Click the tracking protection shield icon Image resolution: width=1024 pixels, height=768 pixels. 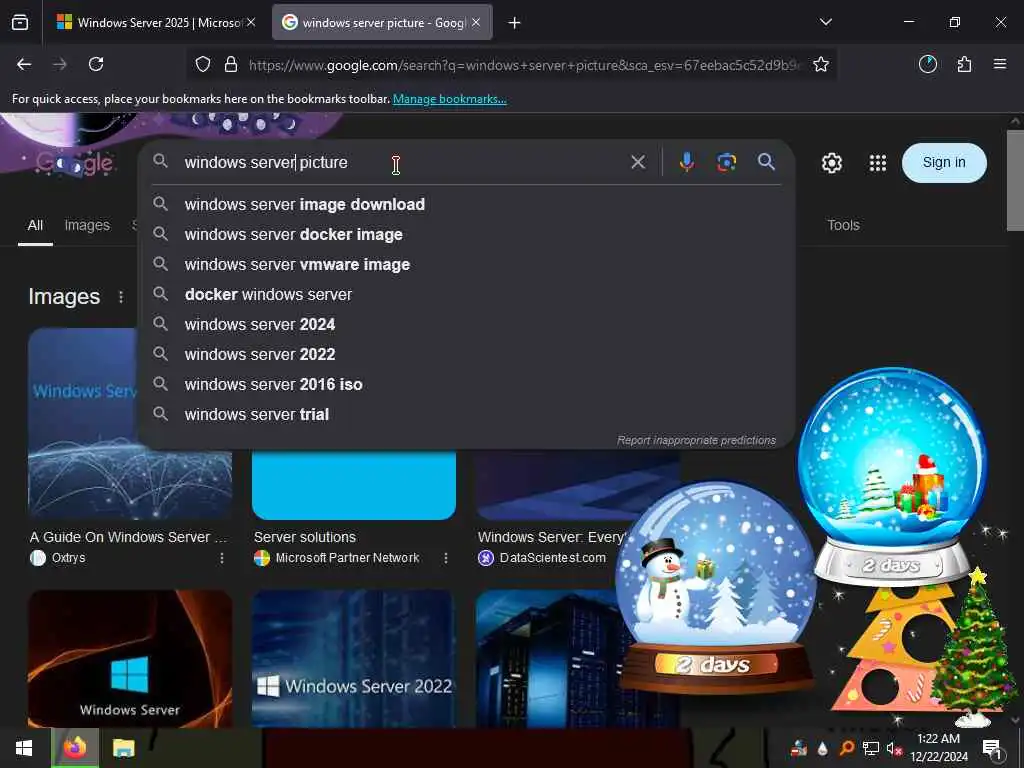[x=203, y=65]
